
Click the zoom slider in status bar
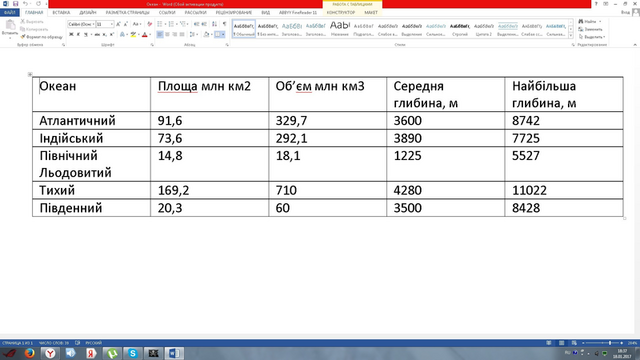coord(602,343)
